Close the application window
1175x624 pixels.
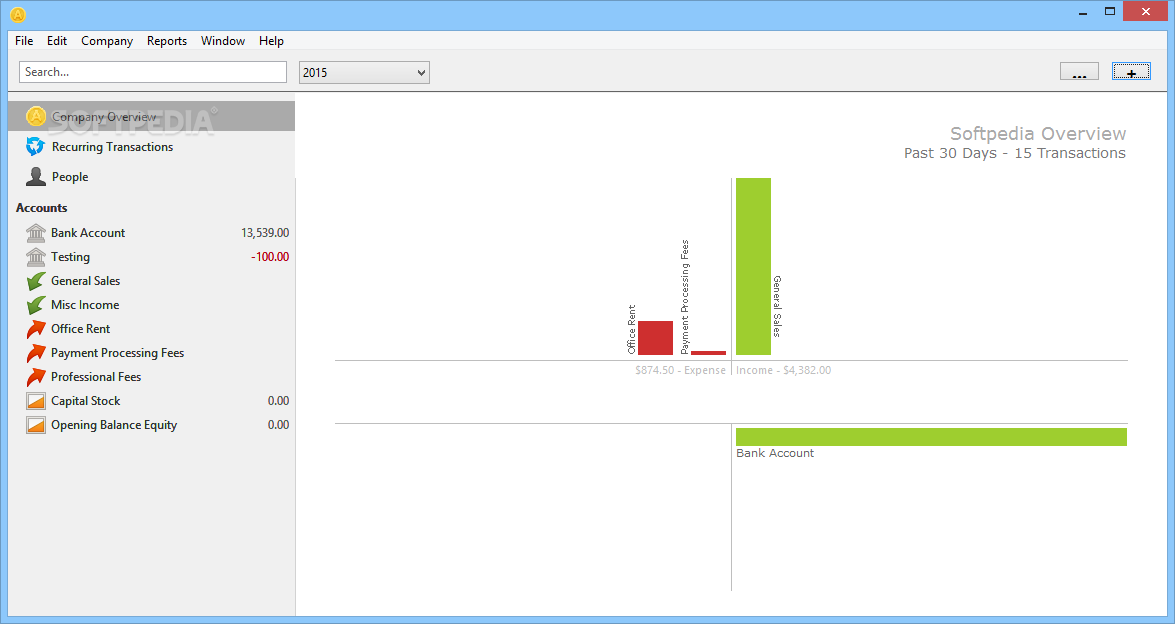coord(1147,11)
